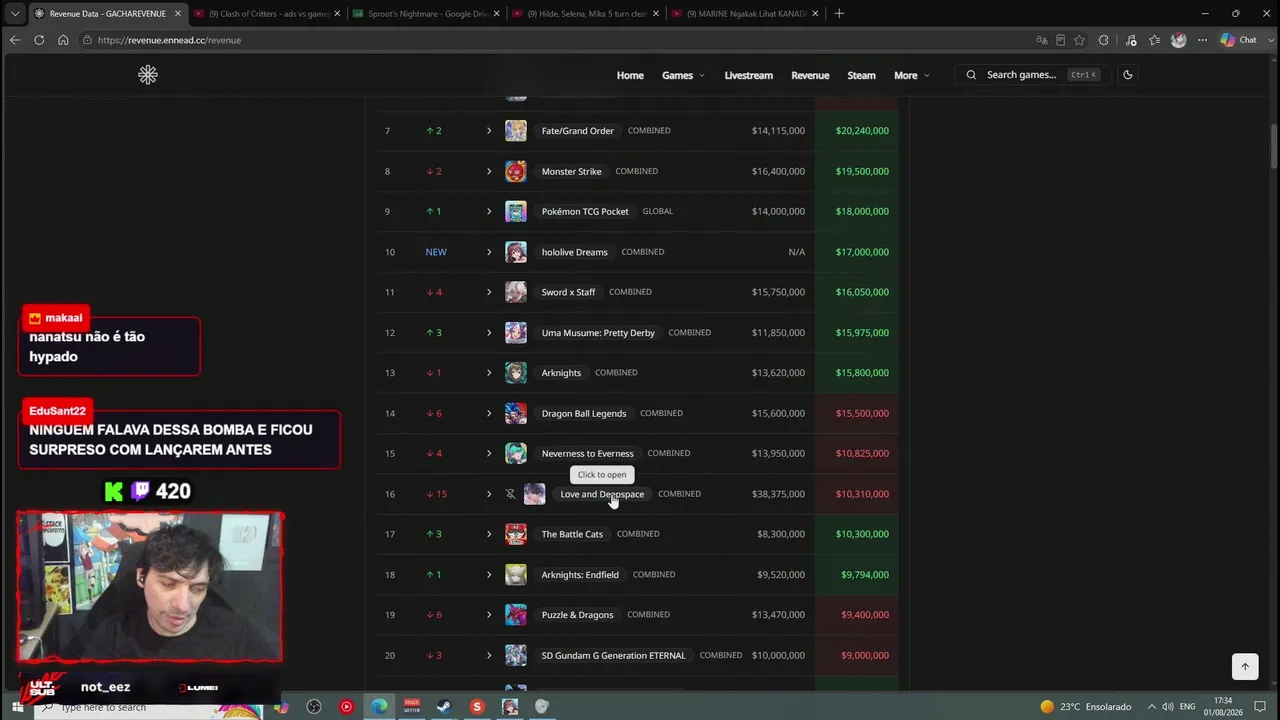
Task: Expand the Pokémon TCG Pocket row
Action: click(489, 212)
